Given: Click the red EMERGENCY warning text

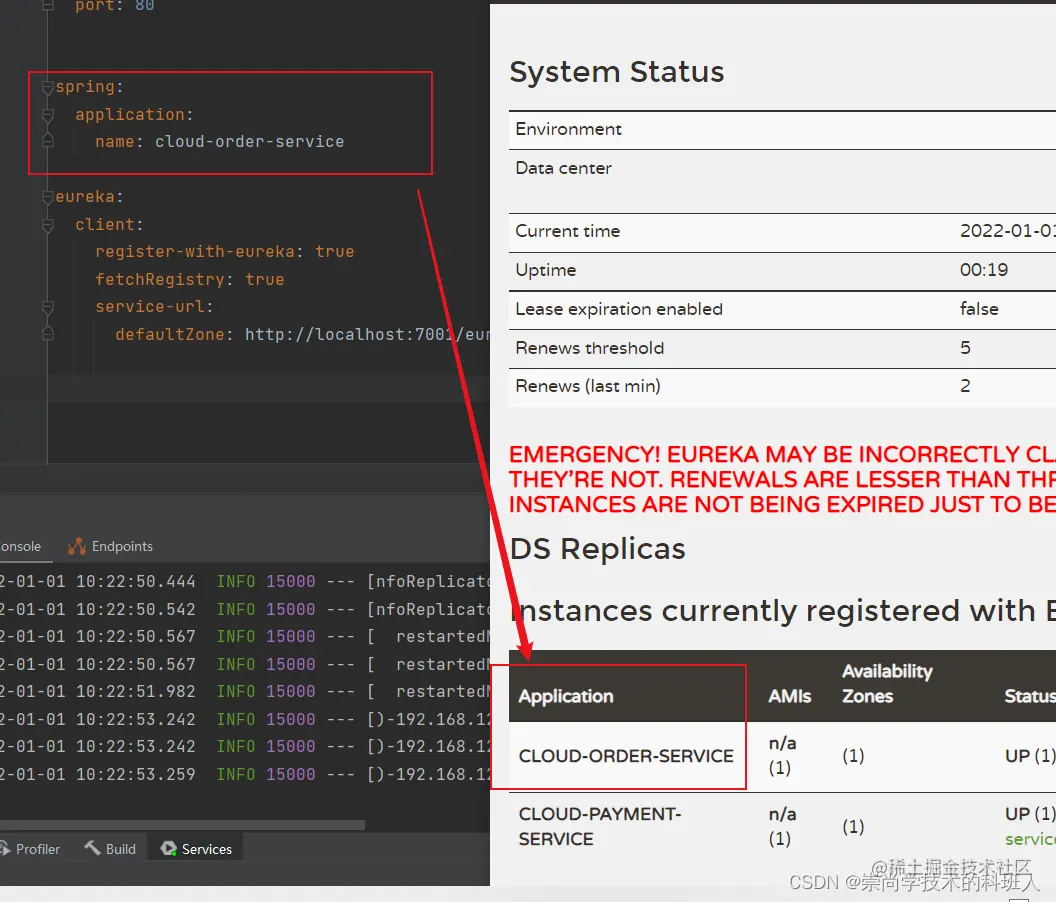Looking at the screenshot, I should 782,479.
